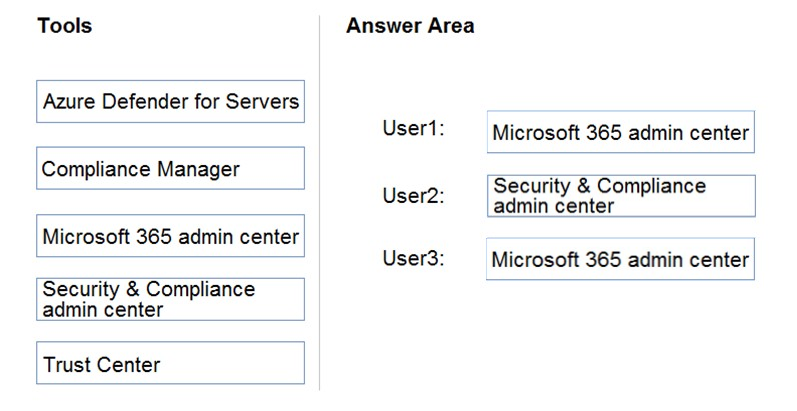Select User3's Microsoft 365 admin center answer
The height and width of the screenshot is (411, 797).
(620, 259)
